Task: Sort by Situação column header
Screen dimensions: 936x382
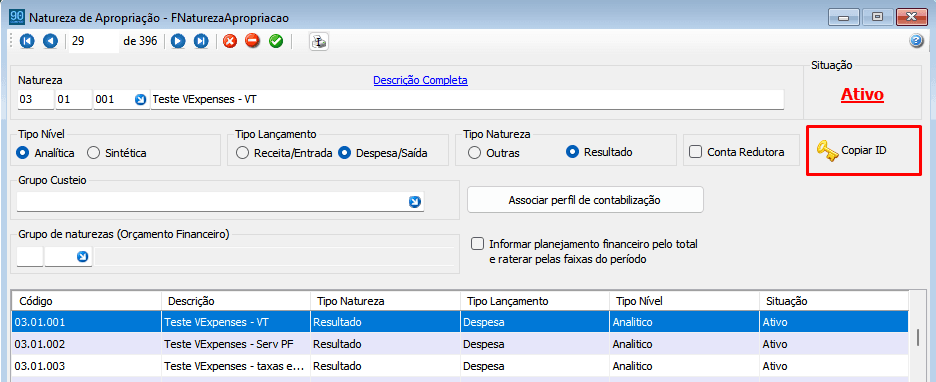Action: (x=833, y=301)
